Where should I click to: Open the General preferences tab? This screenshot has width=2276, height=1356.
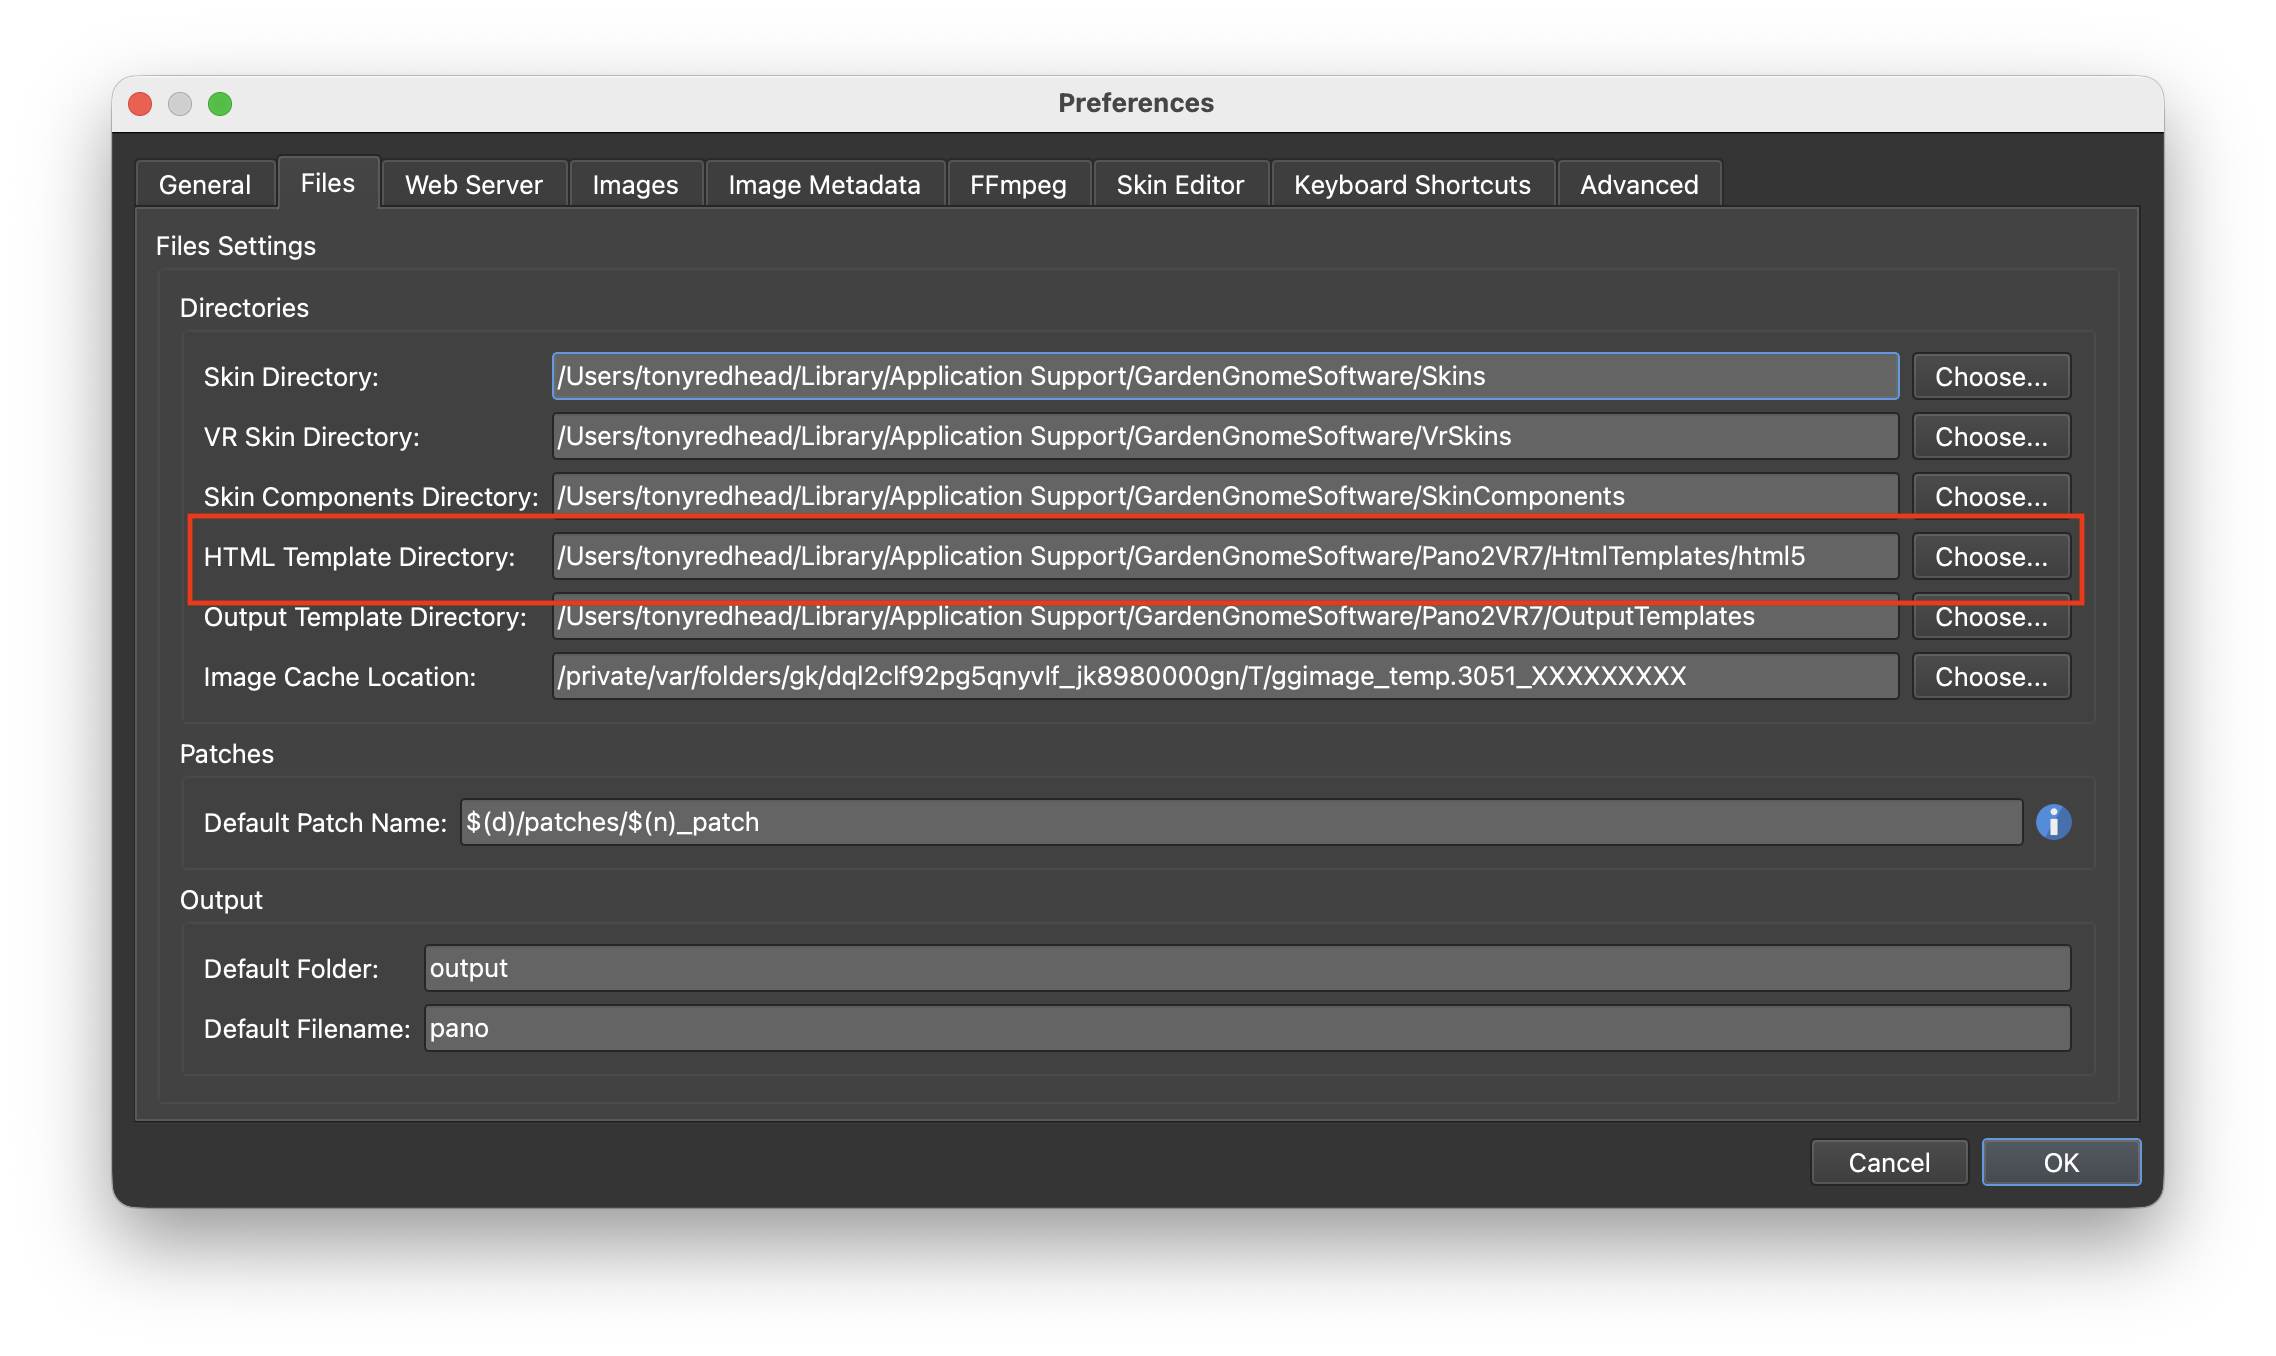(205, 185)
